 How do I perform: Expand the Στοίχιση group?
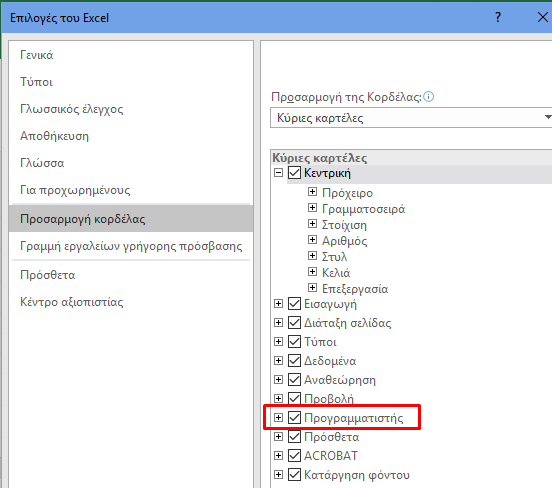pyautogui.click(x=312, y=224)
